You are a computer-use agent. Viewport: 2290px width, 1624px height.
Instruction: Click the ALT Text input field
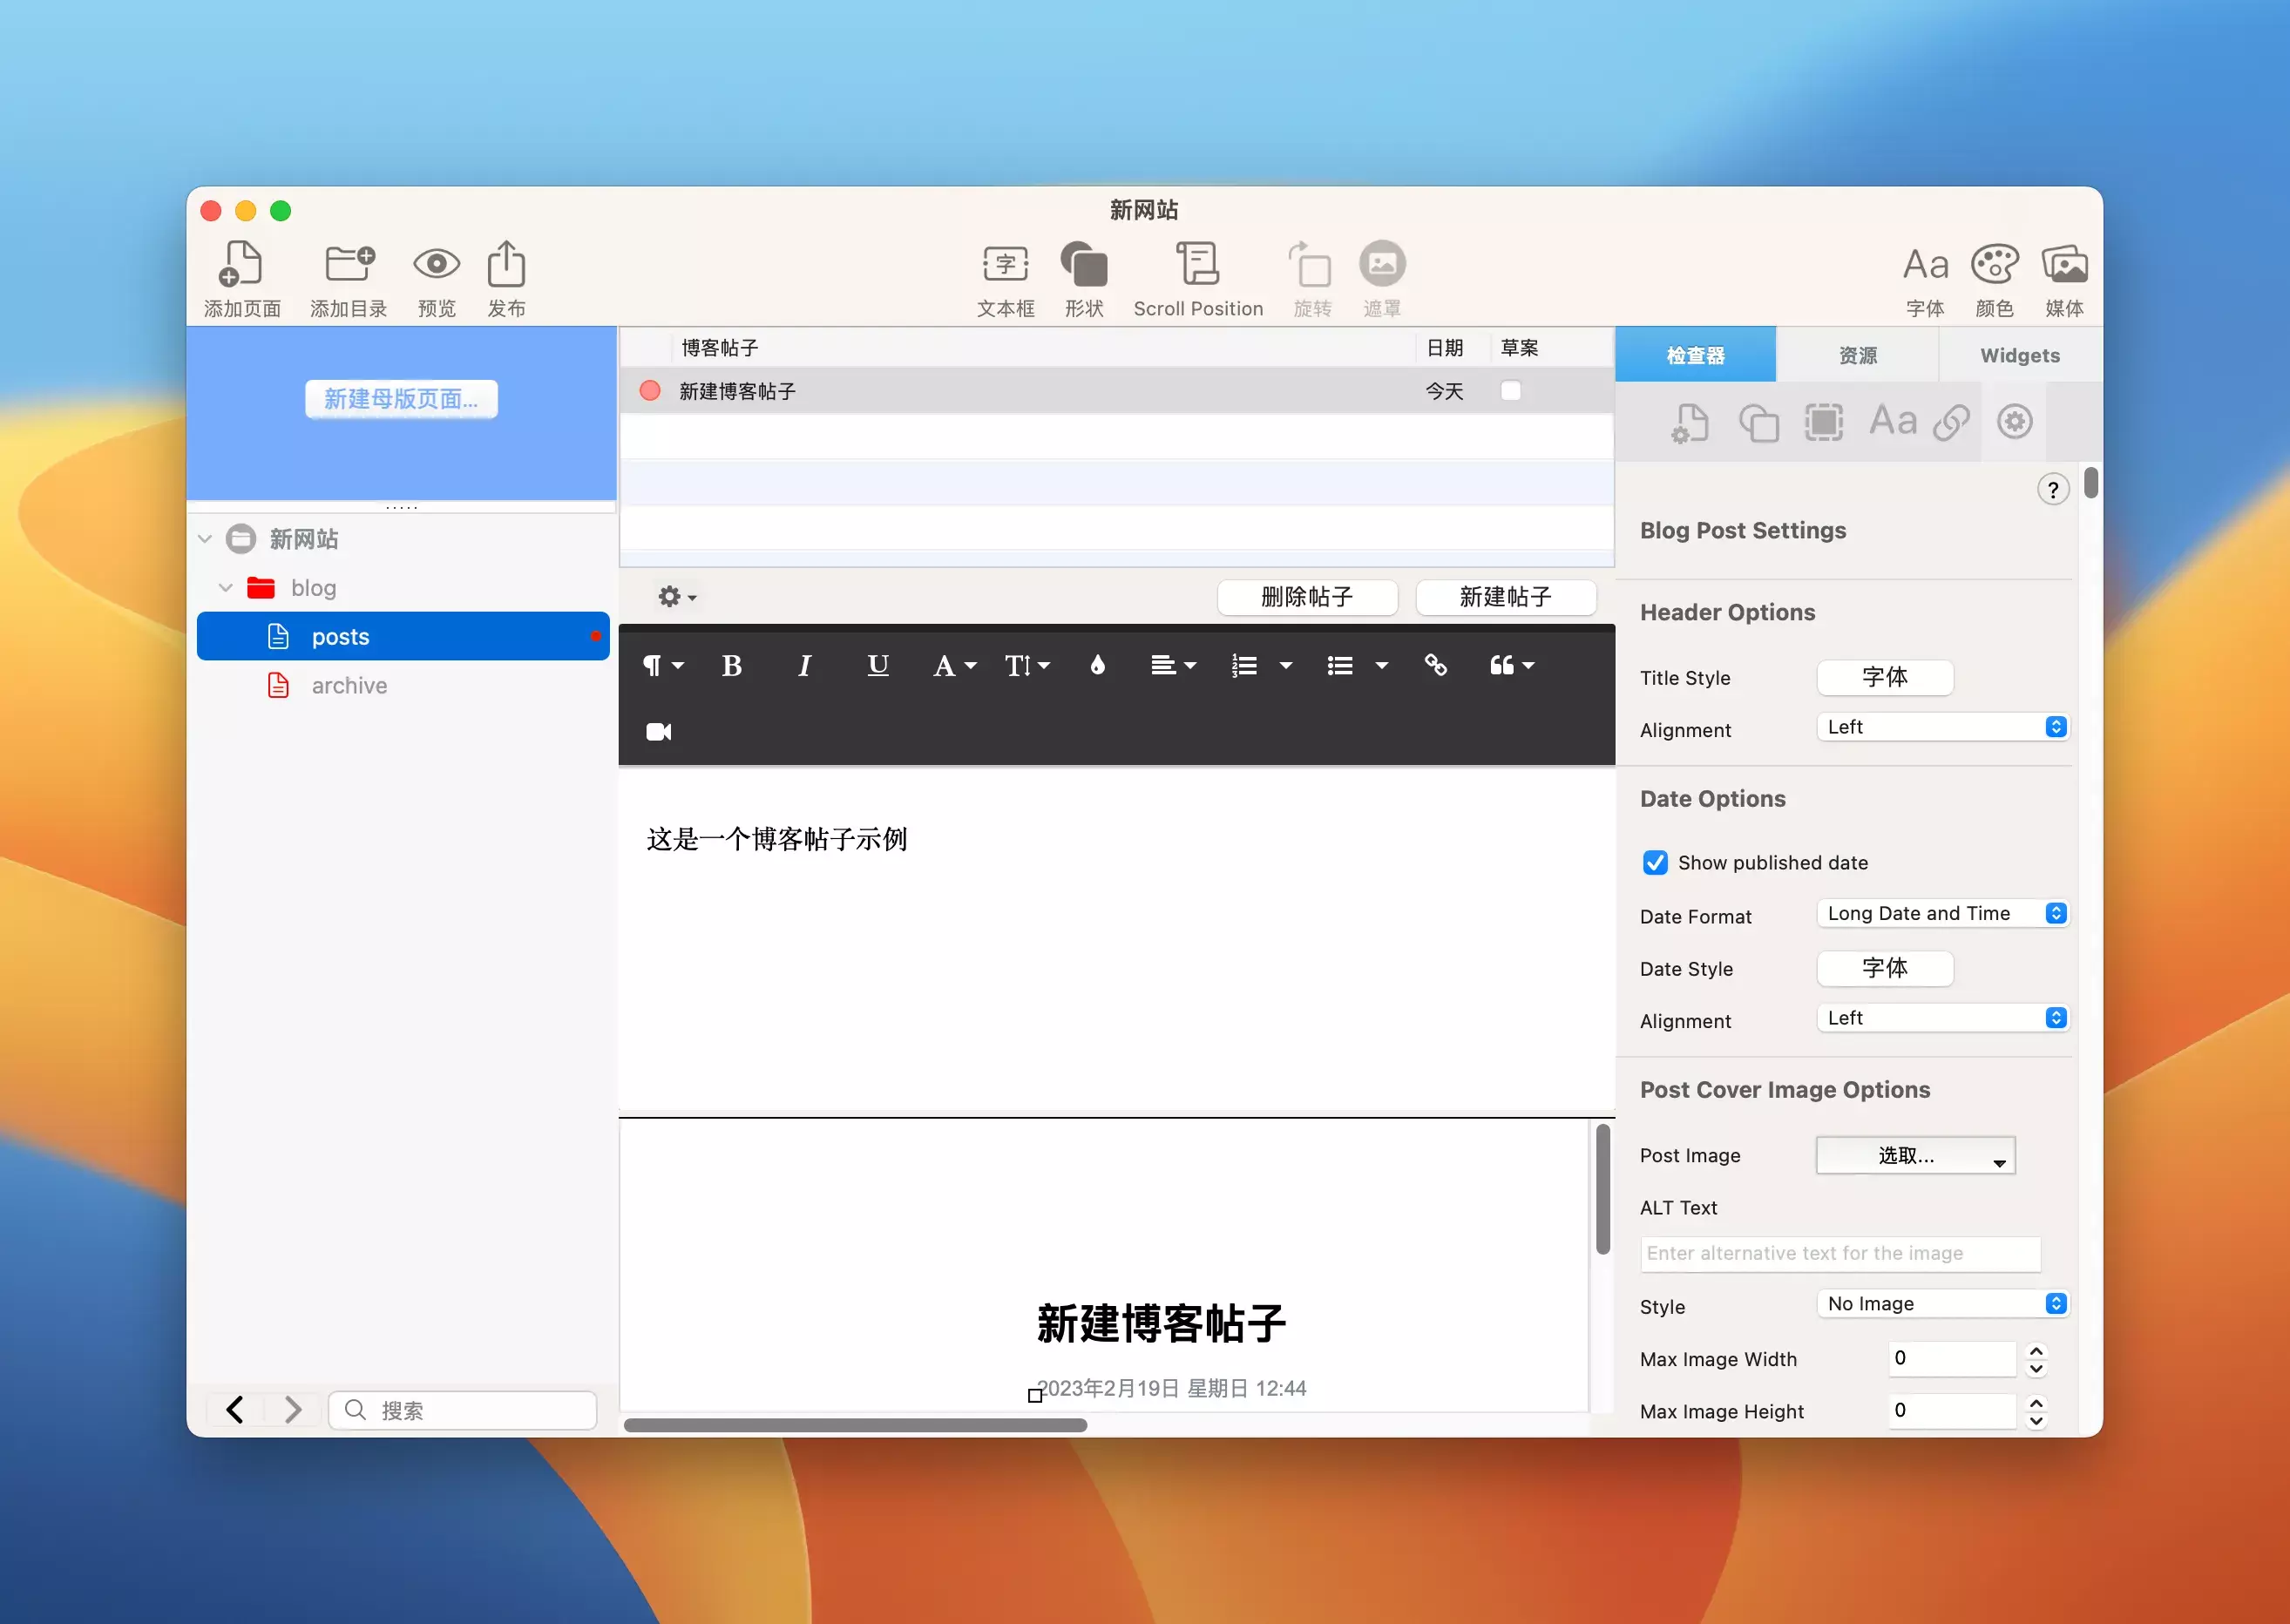1839,1253
